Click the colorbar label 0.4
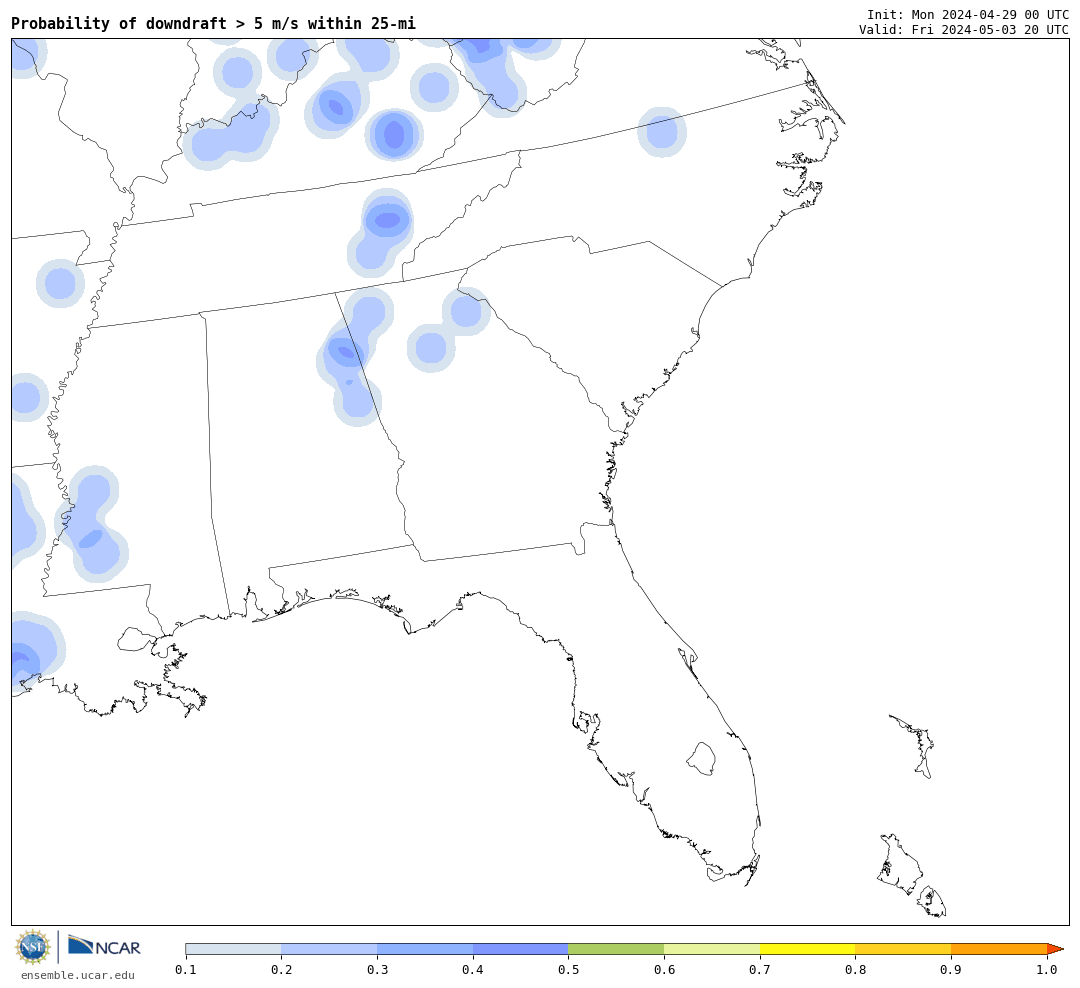This screenshot has width=1080, height=988. coord(472,970)
